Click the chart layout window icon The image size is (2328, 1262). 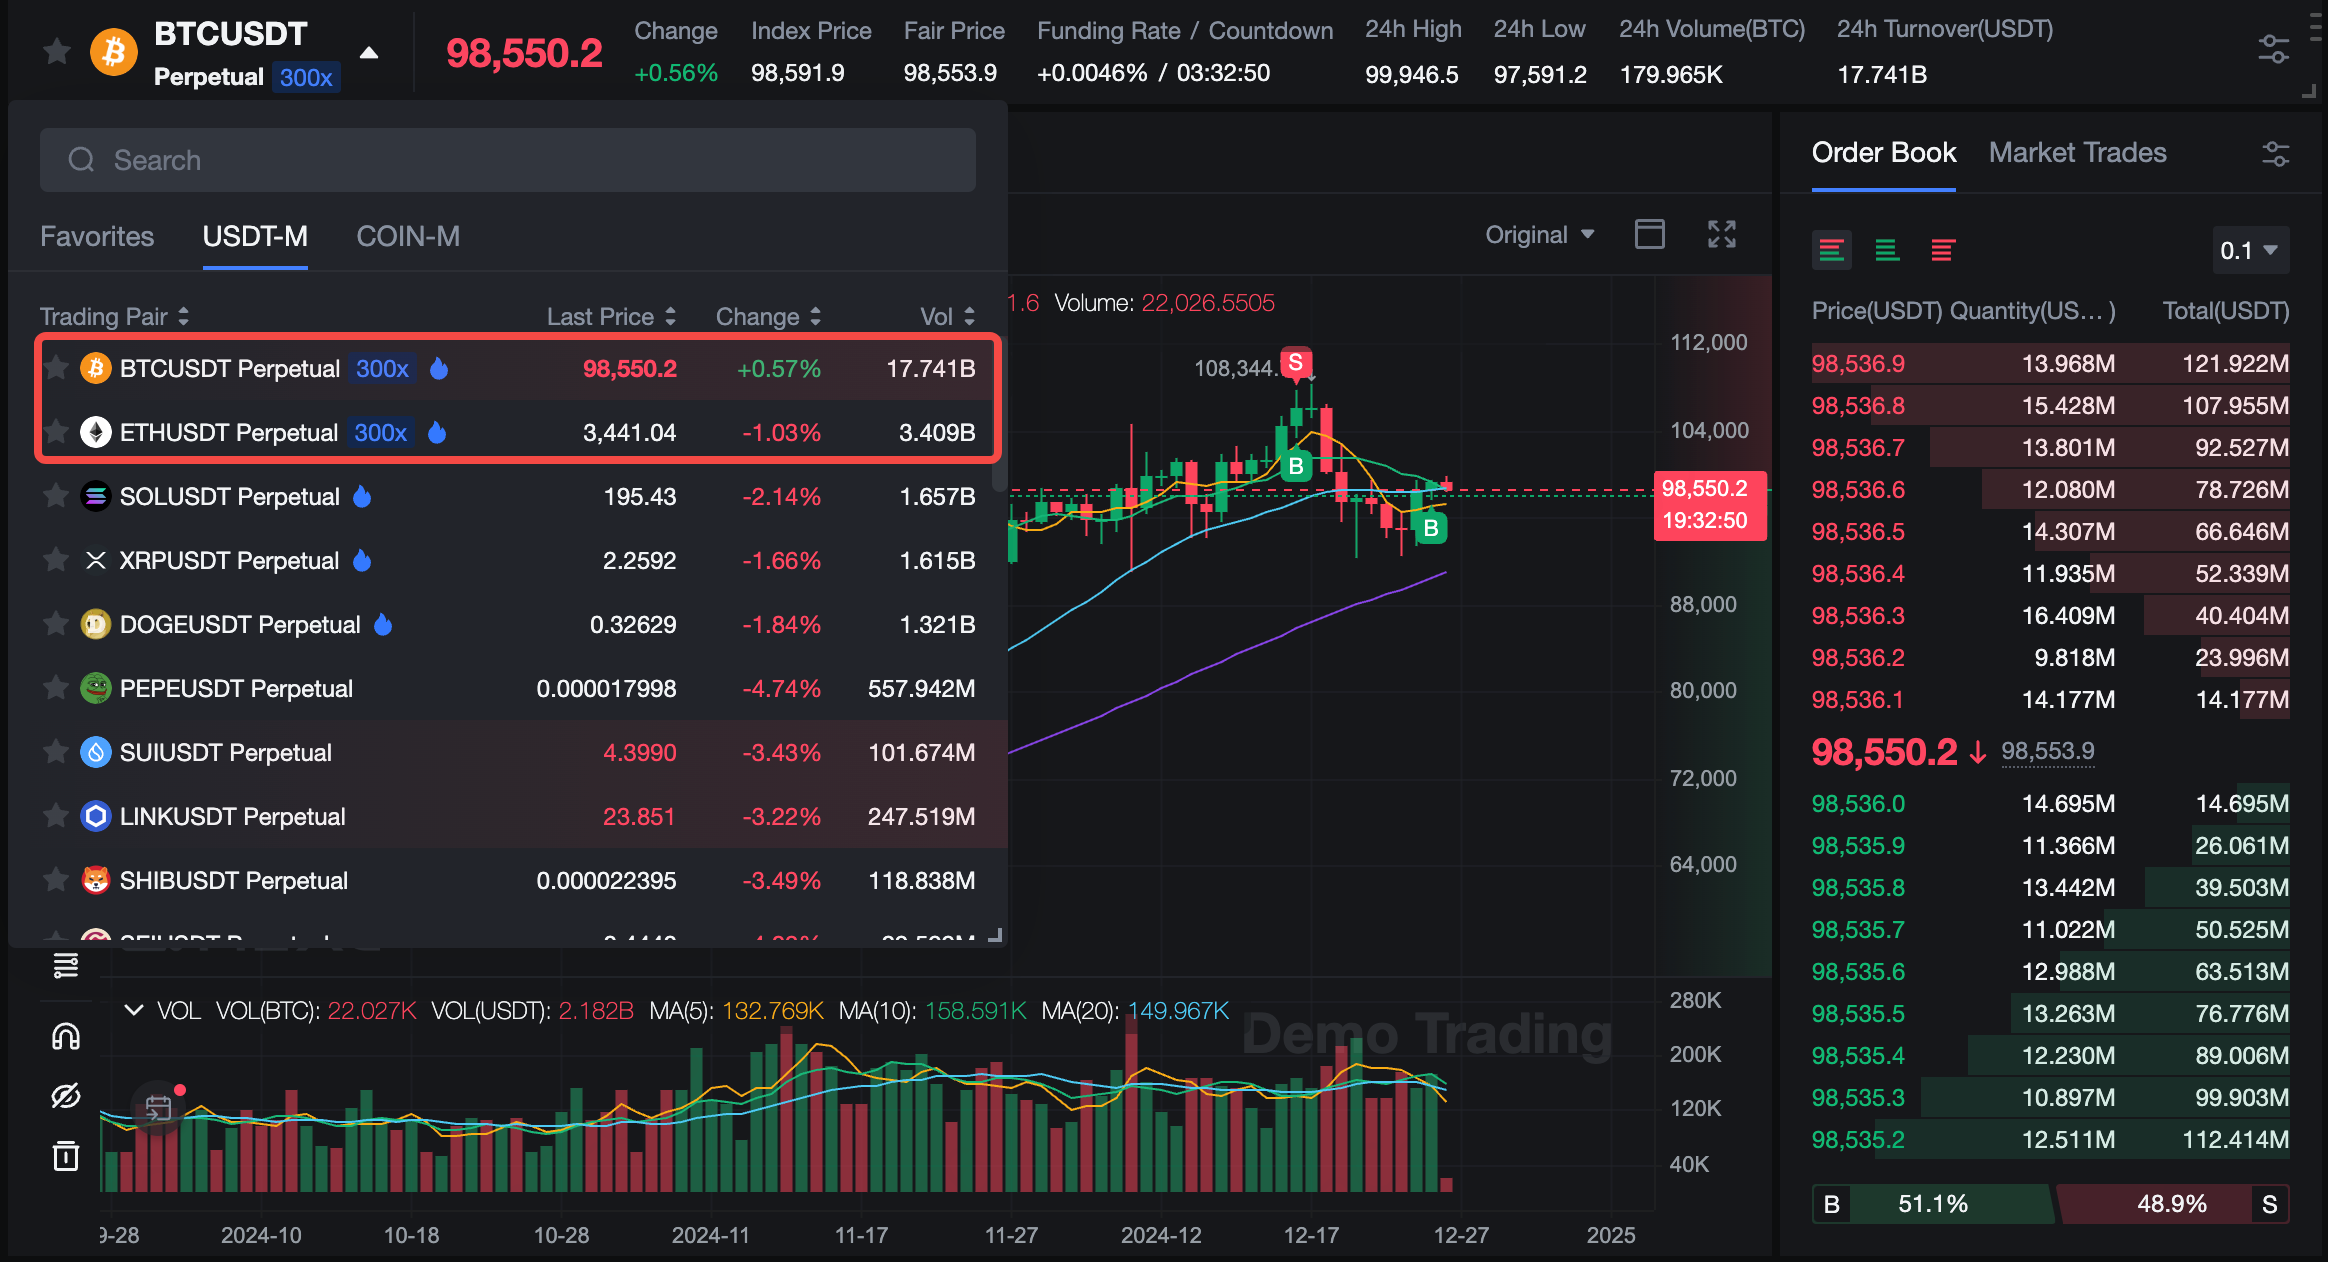pos(1649,235)
